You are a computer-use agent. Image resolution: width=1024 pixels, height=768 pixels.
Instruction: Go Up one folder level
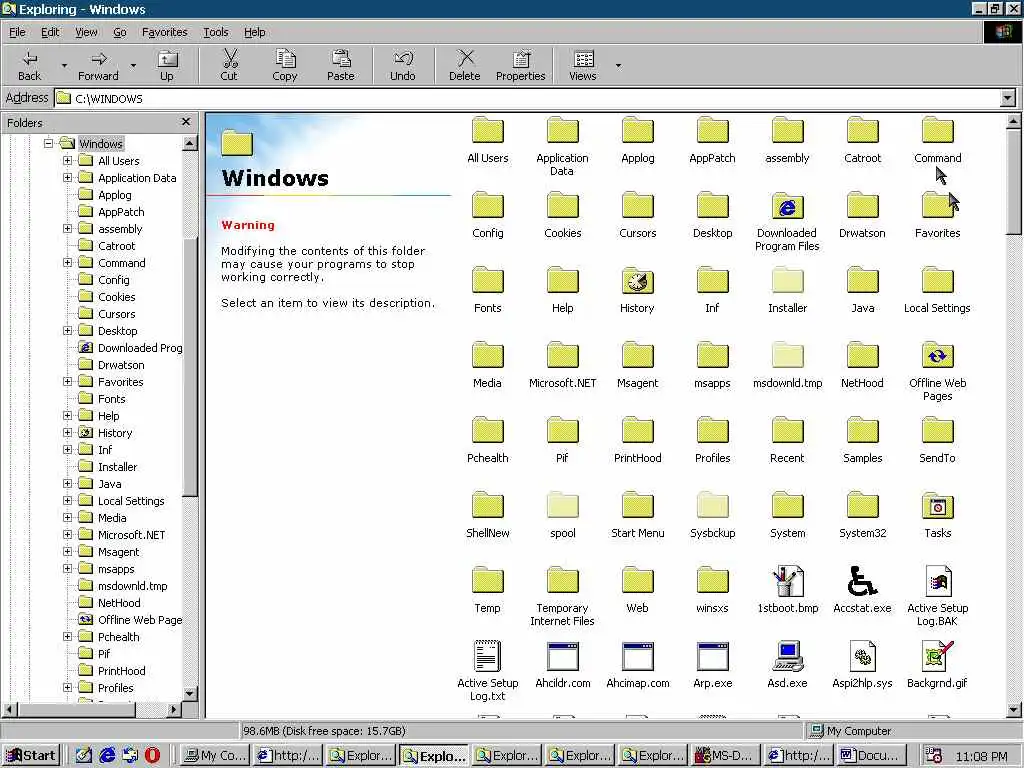(167, 65)
